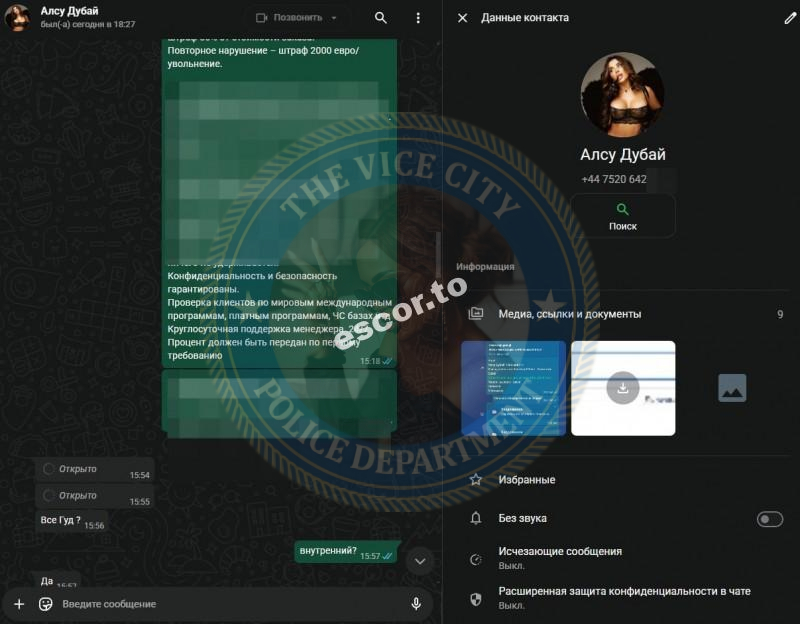View Алсу Дубай large profile photo
Viewport: 800px width, 624px height.
tap(622, 94)
